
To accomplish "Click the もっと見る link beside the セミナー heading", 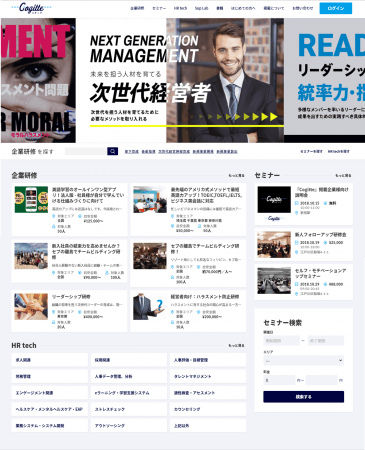I will pyautogui.click(x=343, y=175).
